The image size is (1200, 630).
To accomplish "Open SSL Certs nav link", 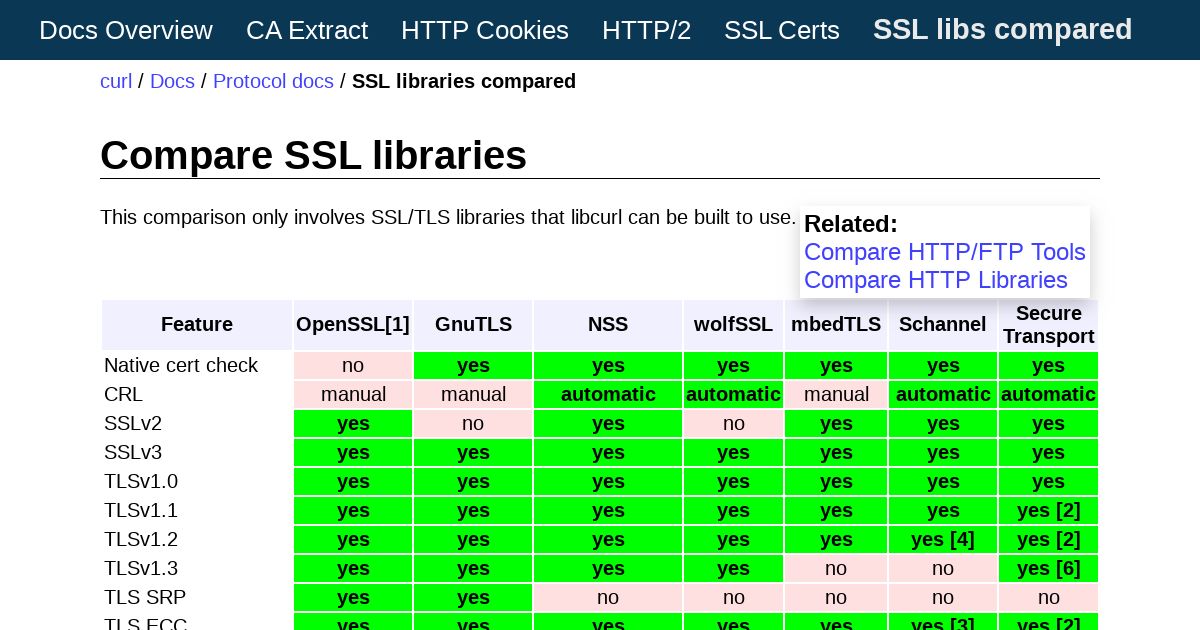I will coord(782,30).
